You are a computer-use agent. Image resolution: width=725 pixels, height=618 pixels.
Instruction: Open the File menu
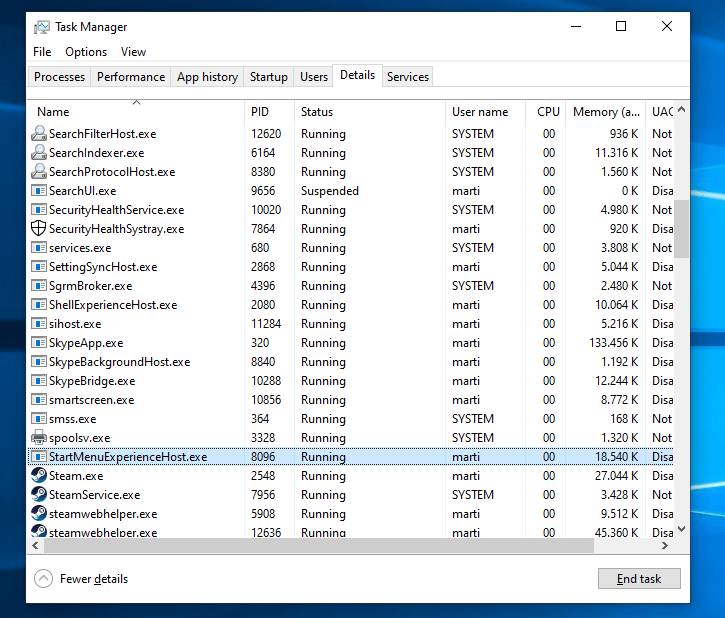(x=42, y=52)
